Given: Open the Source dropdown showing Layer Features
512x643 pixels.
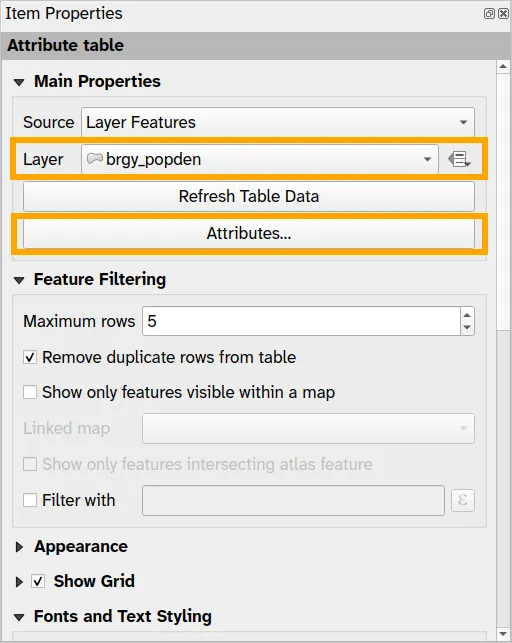Looking at the screenshot, I should 278,122.
